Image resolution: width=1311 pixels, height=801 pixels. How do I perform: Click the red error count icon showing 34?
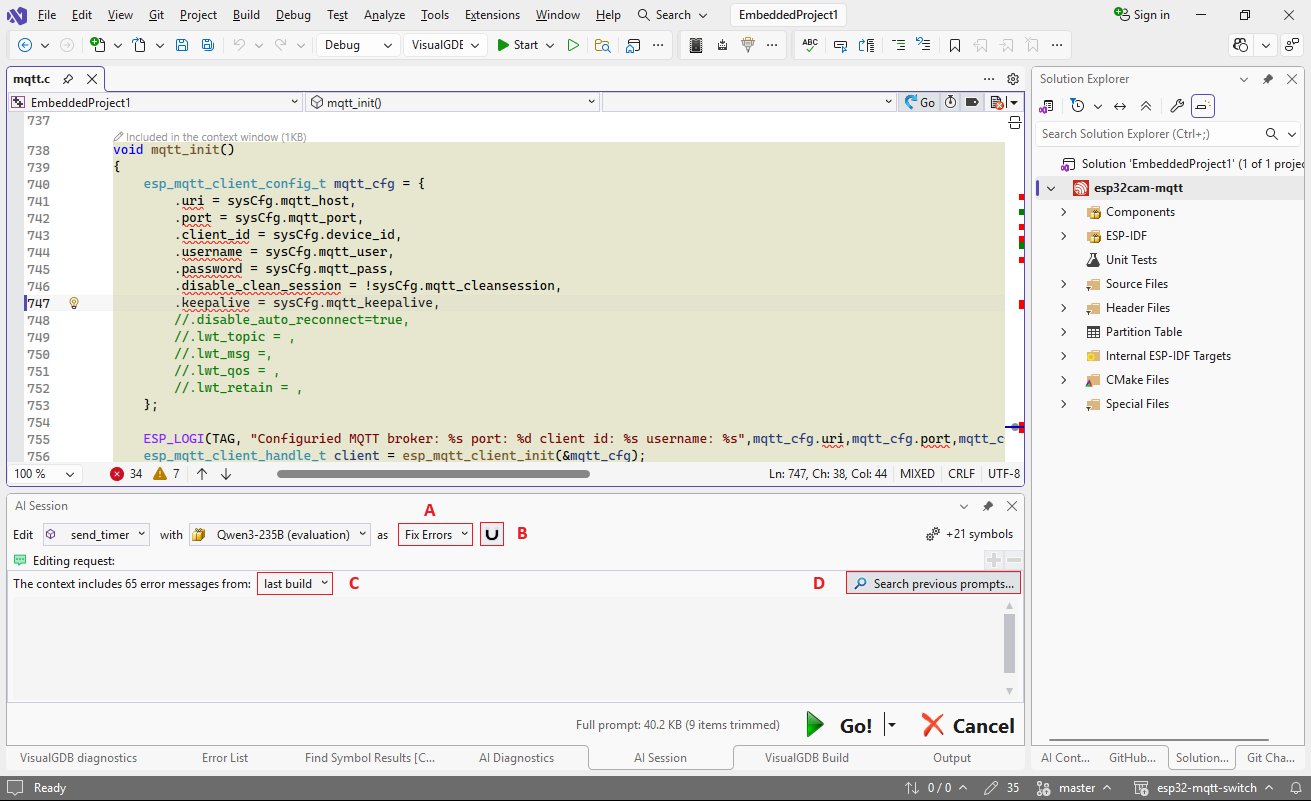pyautogui.click(x=117, y=474)
